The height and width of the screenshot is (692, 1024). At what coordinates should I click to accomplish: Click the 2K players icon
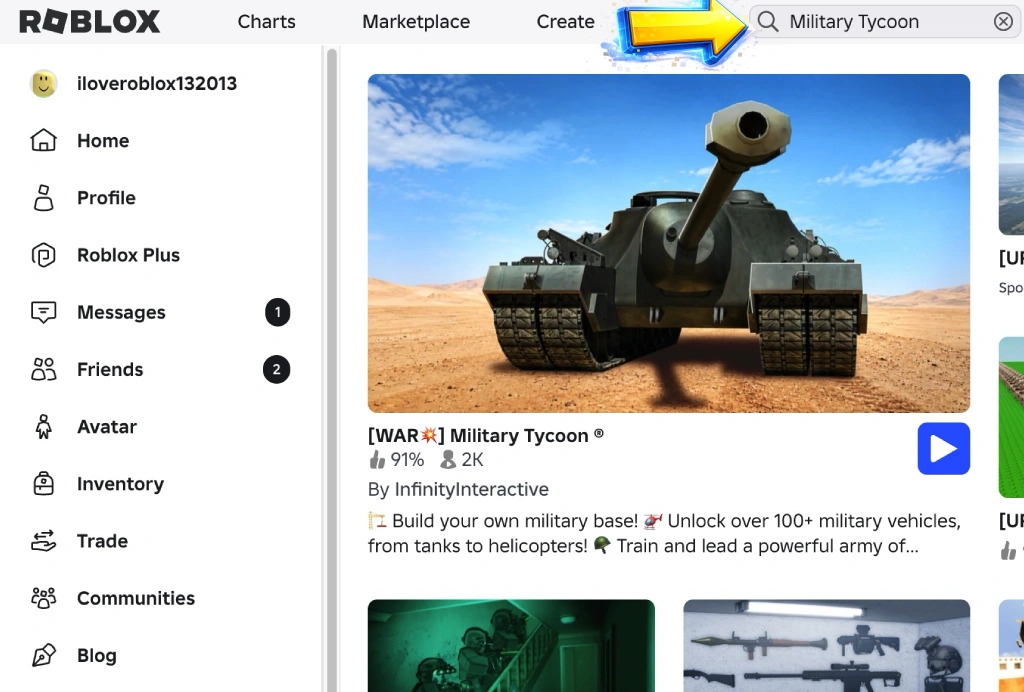[448, 460]
